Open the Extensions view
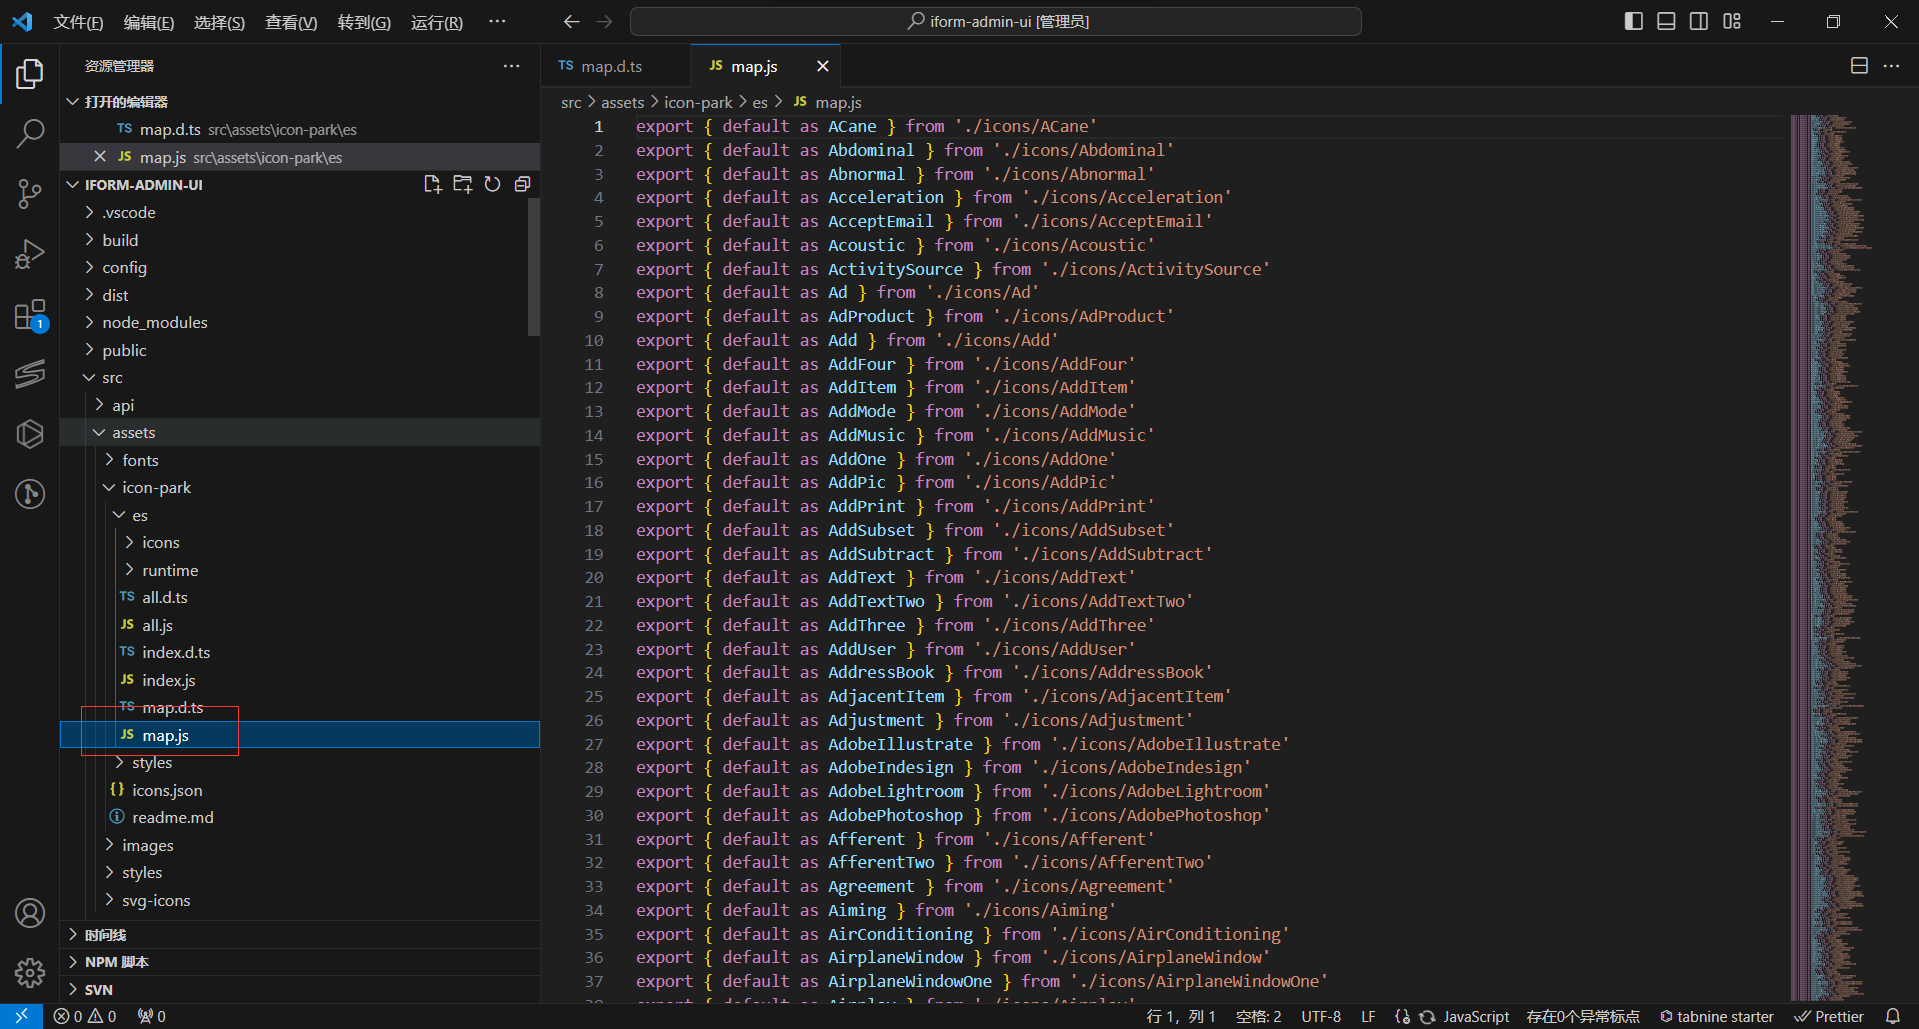This screenshot has height=1029, width=1919. tap(30, 315)
